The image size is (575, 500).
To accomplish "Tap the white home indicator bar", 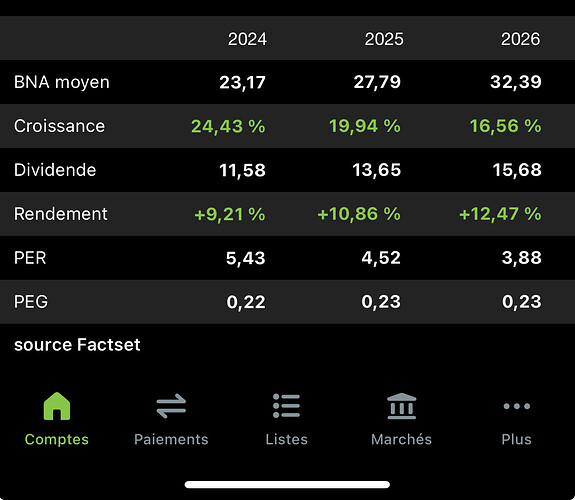I will tap(287, 485).
